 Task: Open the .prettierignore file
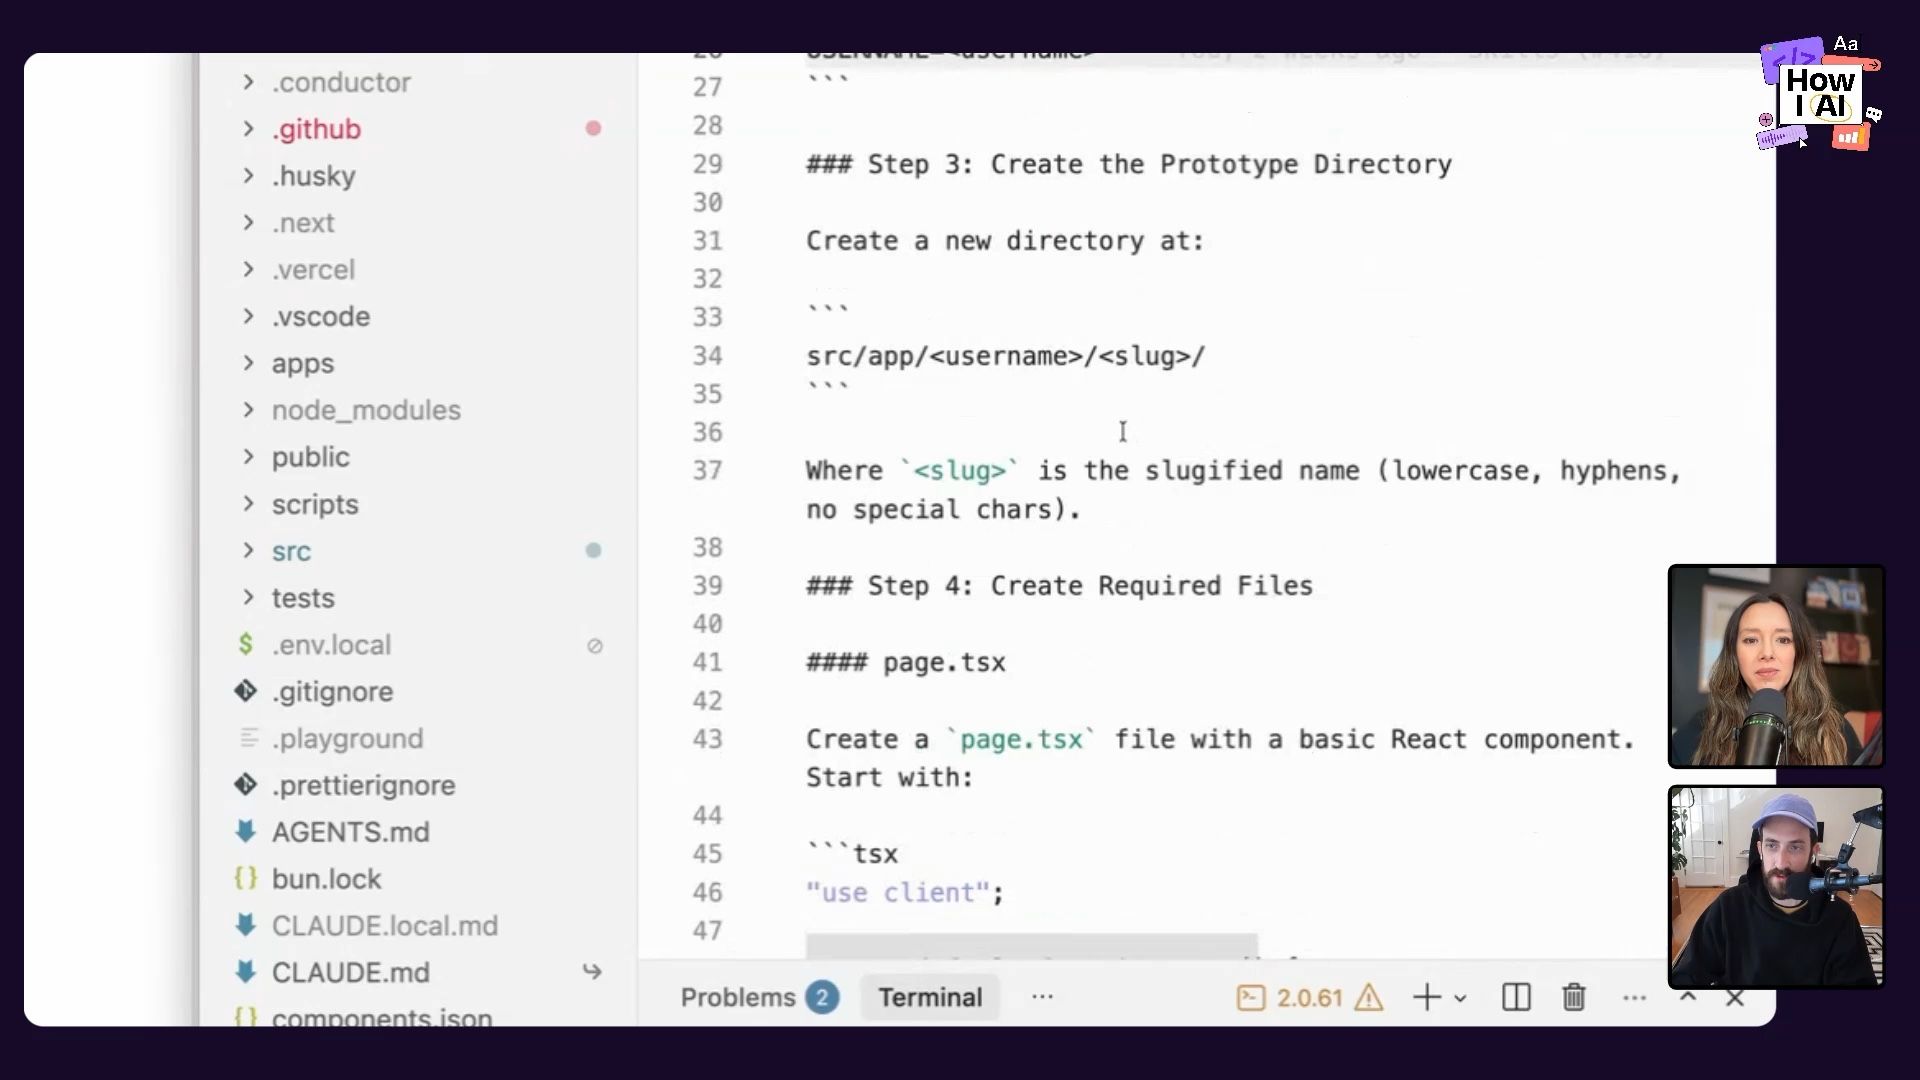(x=363, y=786)
